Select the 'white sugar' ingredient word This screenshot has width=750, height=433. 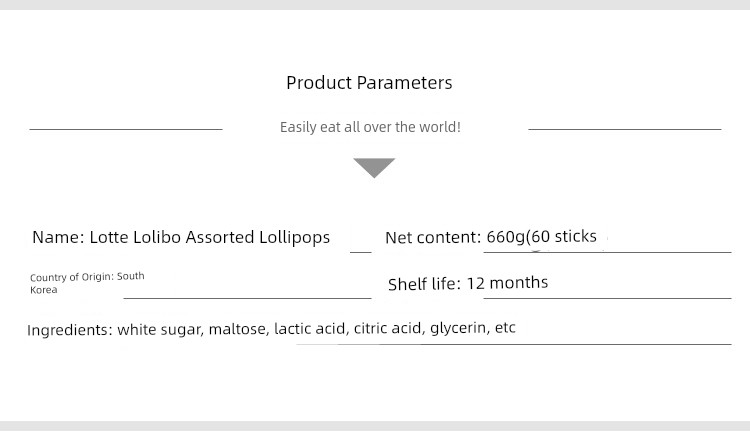[x=161, y=330]
